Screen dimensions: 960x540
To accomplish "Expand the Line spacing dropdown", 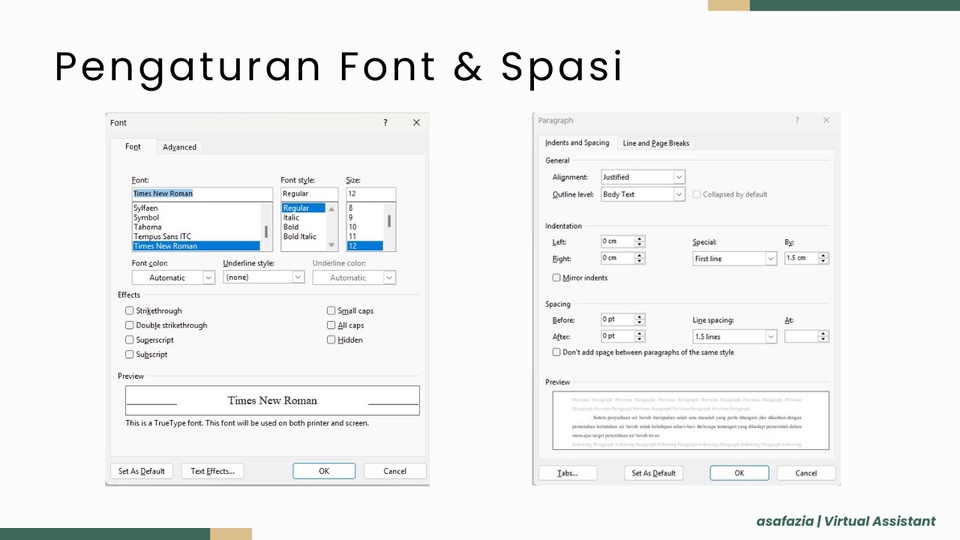I will pos(770,337).
